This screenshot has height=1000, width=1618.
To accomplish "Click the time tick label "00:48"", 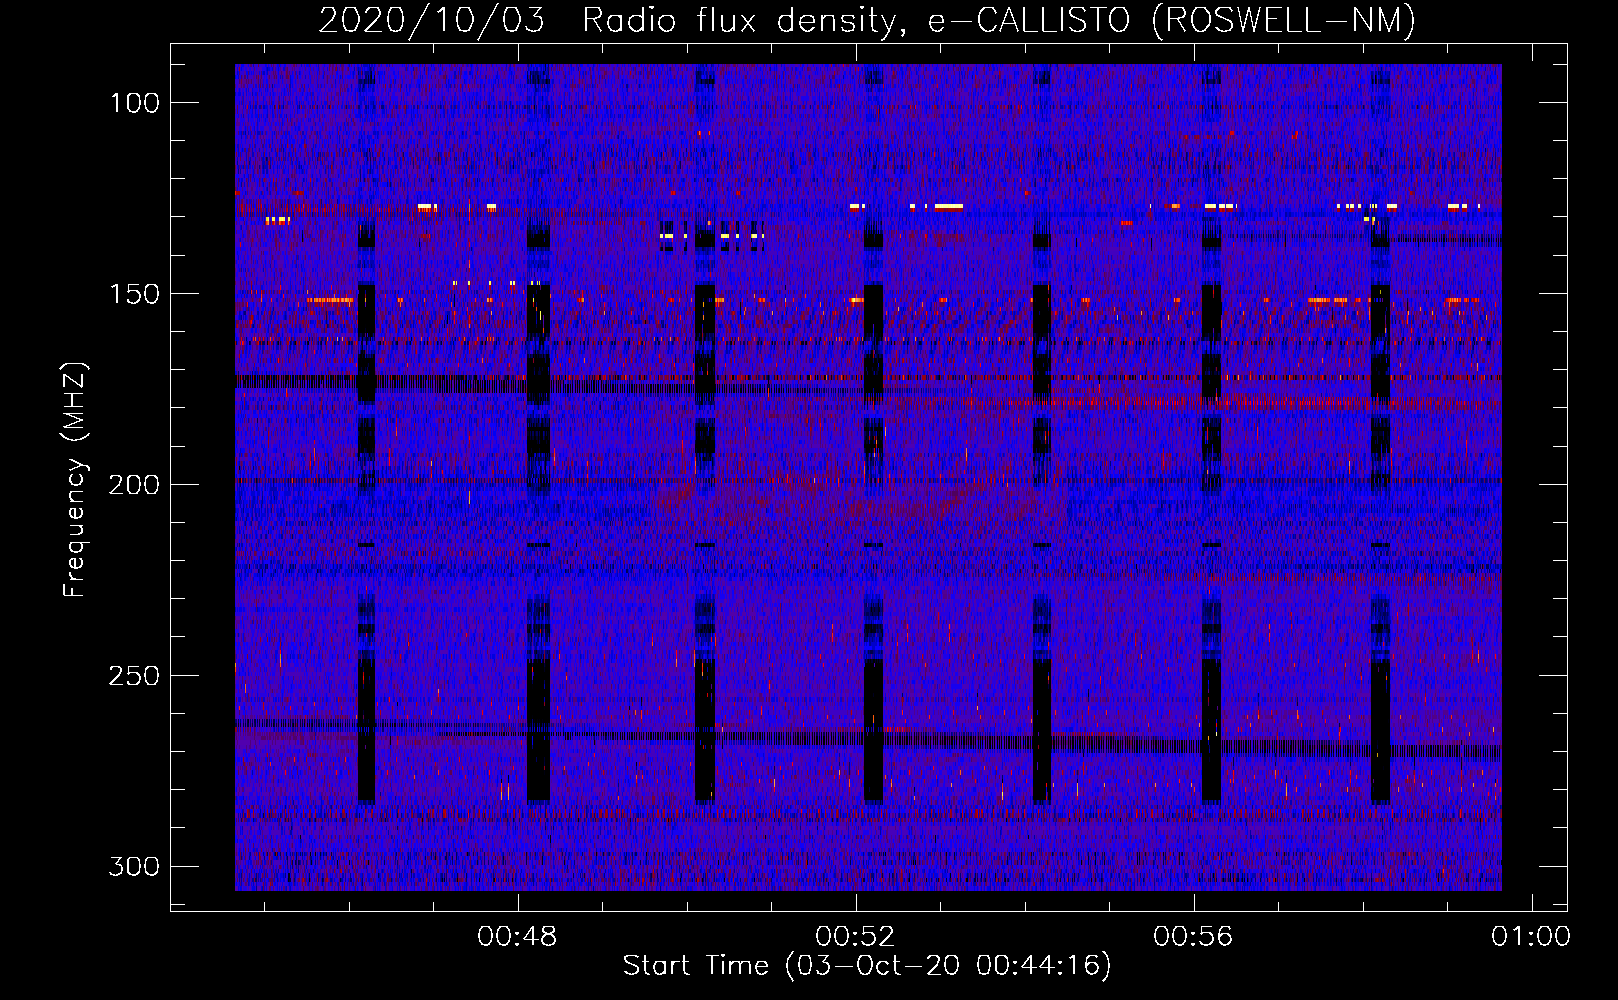I will click(x=517, y=937).
